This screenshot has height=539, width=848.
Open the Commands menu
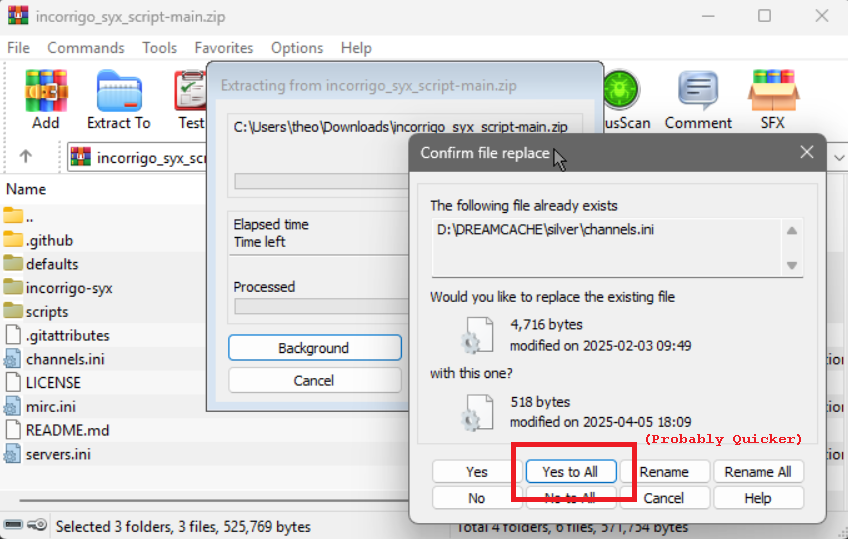pos(86,48)
